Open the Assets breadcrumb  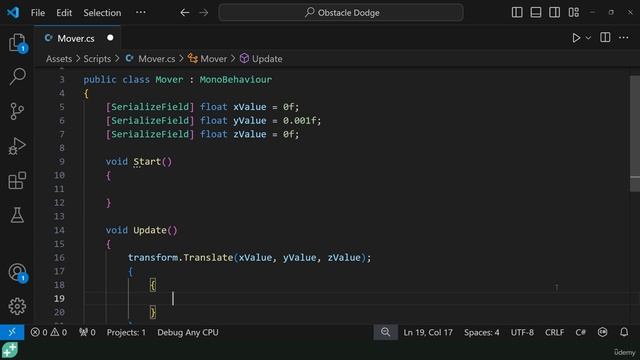pos(59,59)
